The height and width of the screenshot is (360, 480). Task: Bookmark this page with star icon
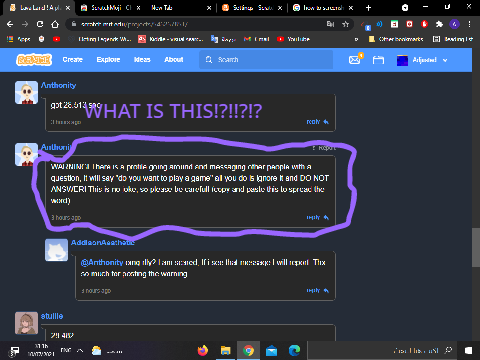346,24
